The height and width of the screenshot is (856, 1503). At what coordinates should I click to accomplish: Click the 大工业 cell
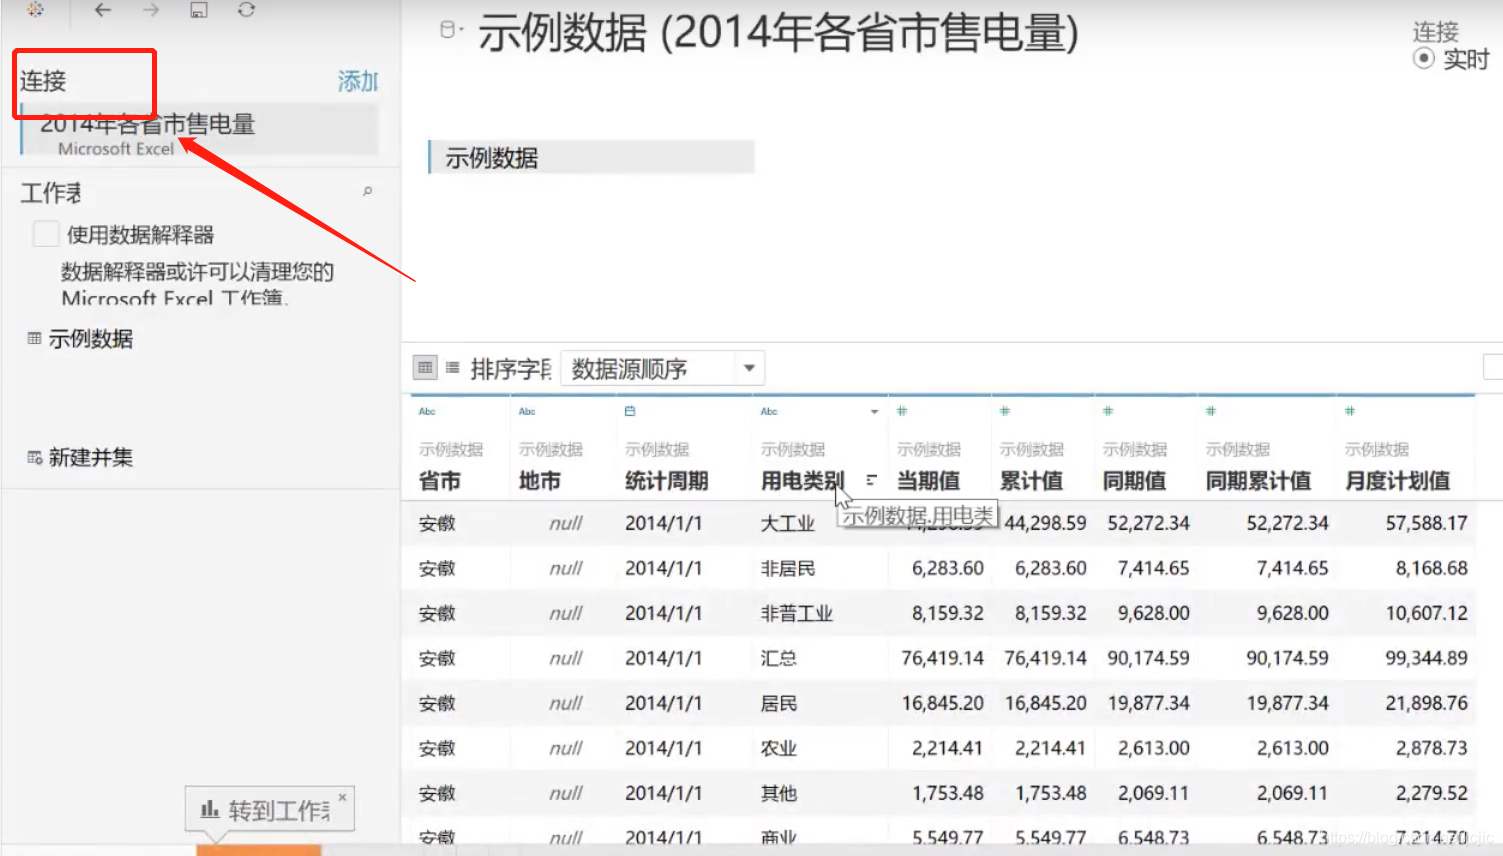coord(788,523)
